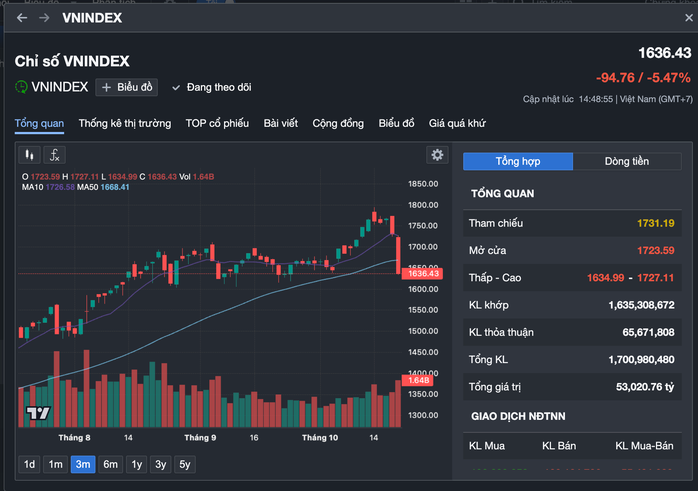Open chart settings gear icon
Screen dimensions: 698x491
(x=436, y=155)
